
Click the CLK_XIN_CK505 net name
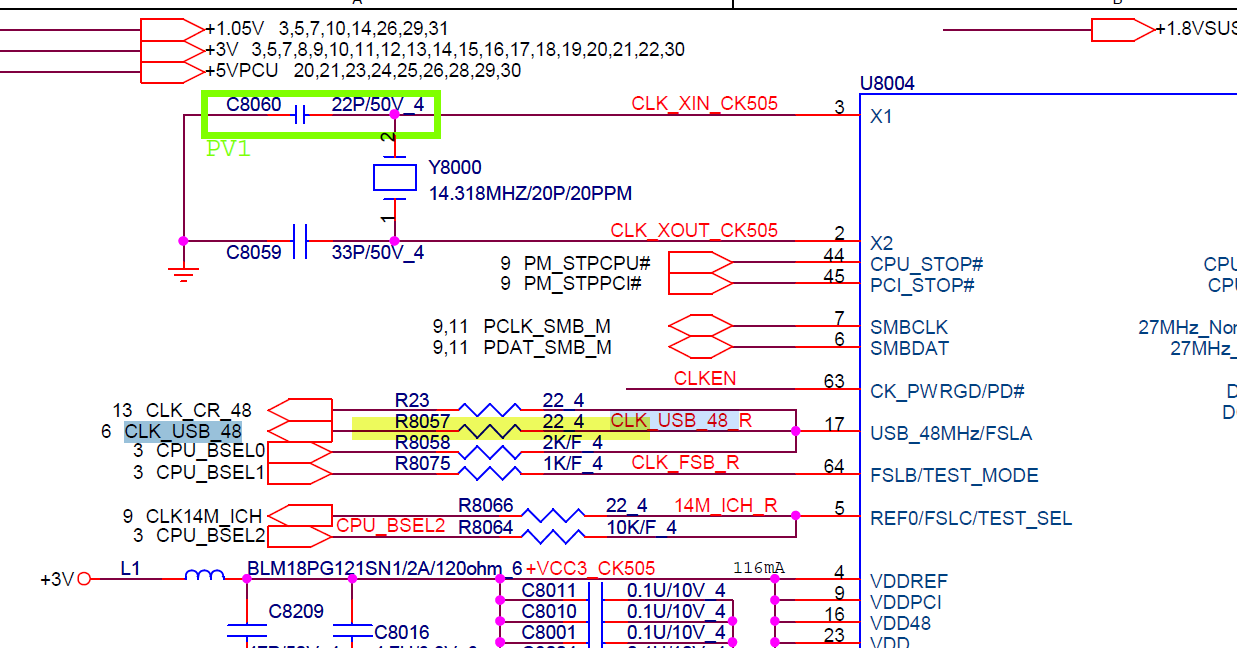pos(704,104)
